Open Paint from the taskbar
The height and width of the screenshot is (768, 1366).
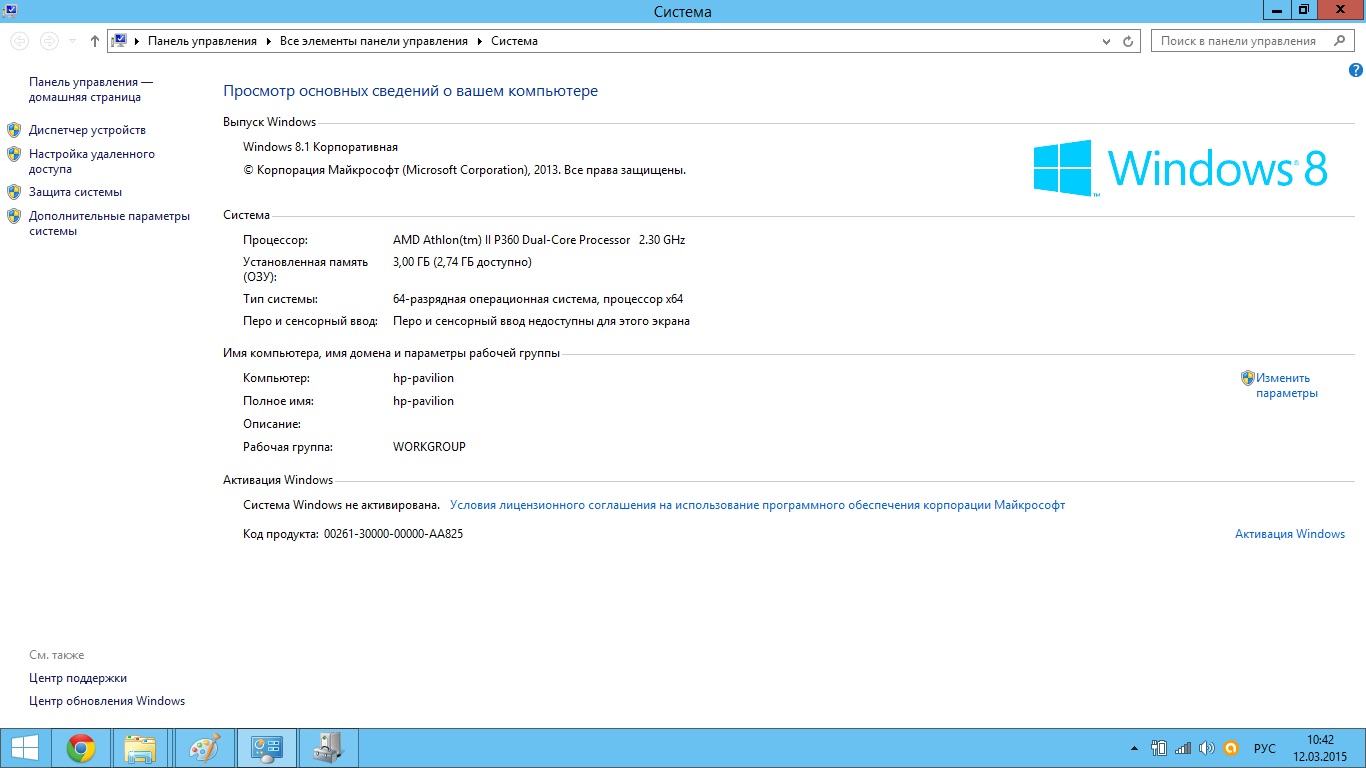pyautogui.click(x=203, y=748)
